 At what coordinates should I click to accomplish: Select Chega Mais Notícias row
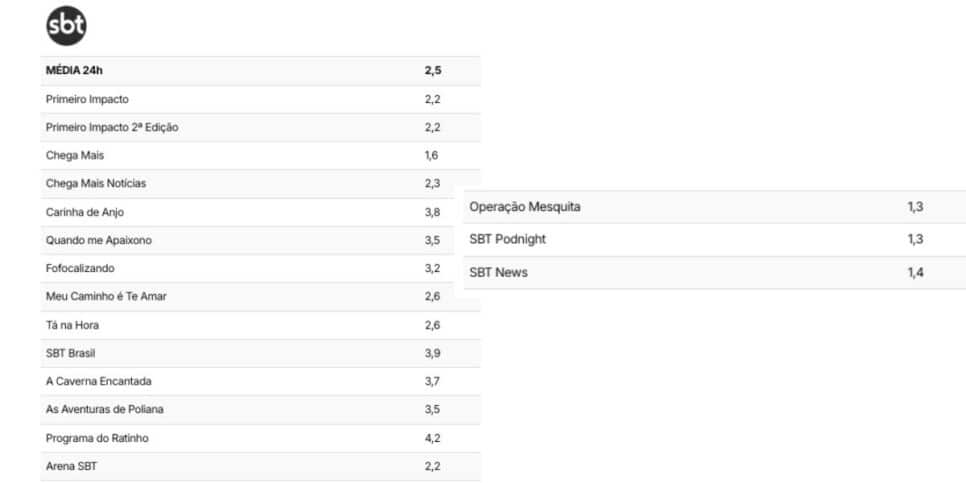click(260, 184)
